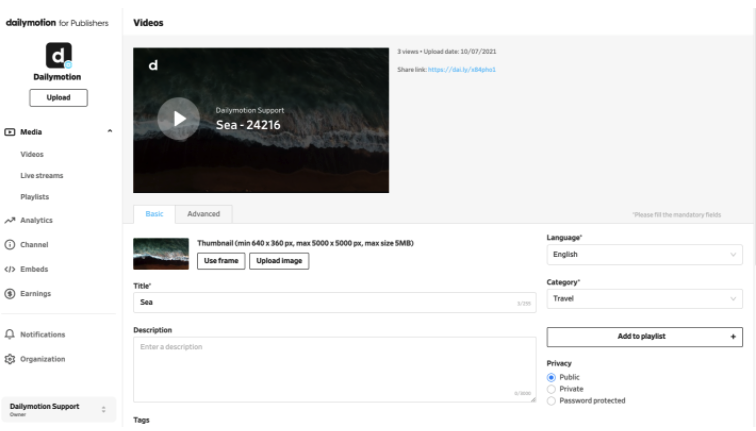Click the Organization gear icon
This screenshot has width=756, height=431.
click(10, 359)
